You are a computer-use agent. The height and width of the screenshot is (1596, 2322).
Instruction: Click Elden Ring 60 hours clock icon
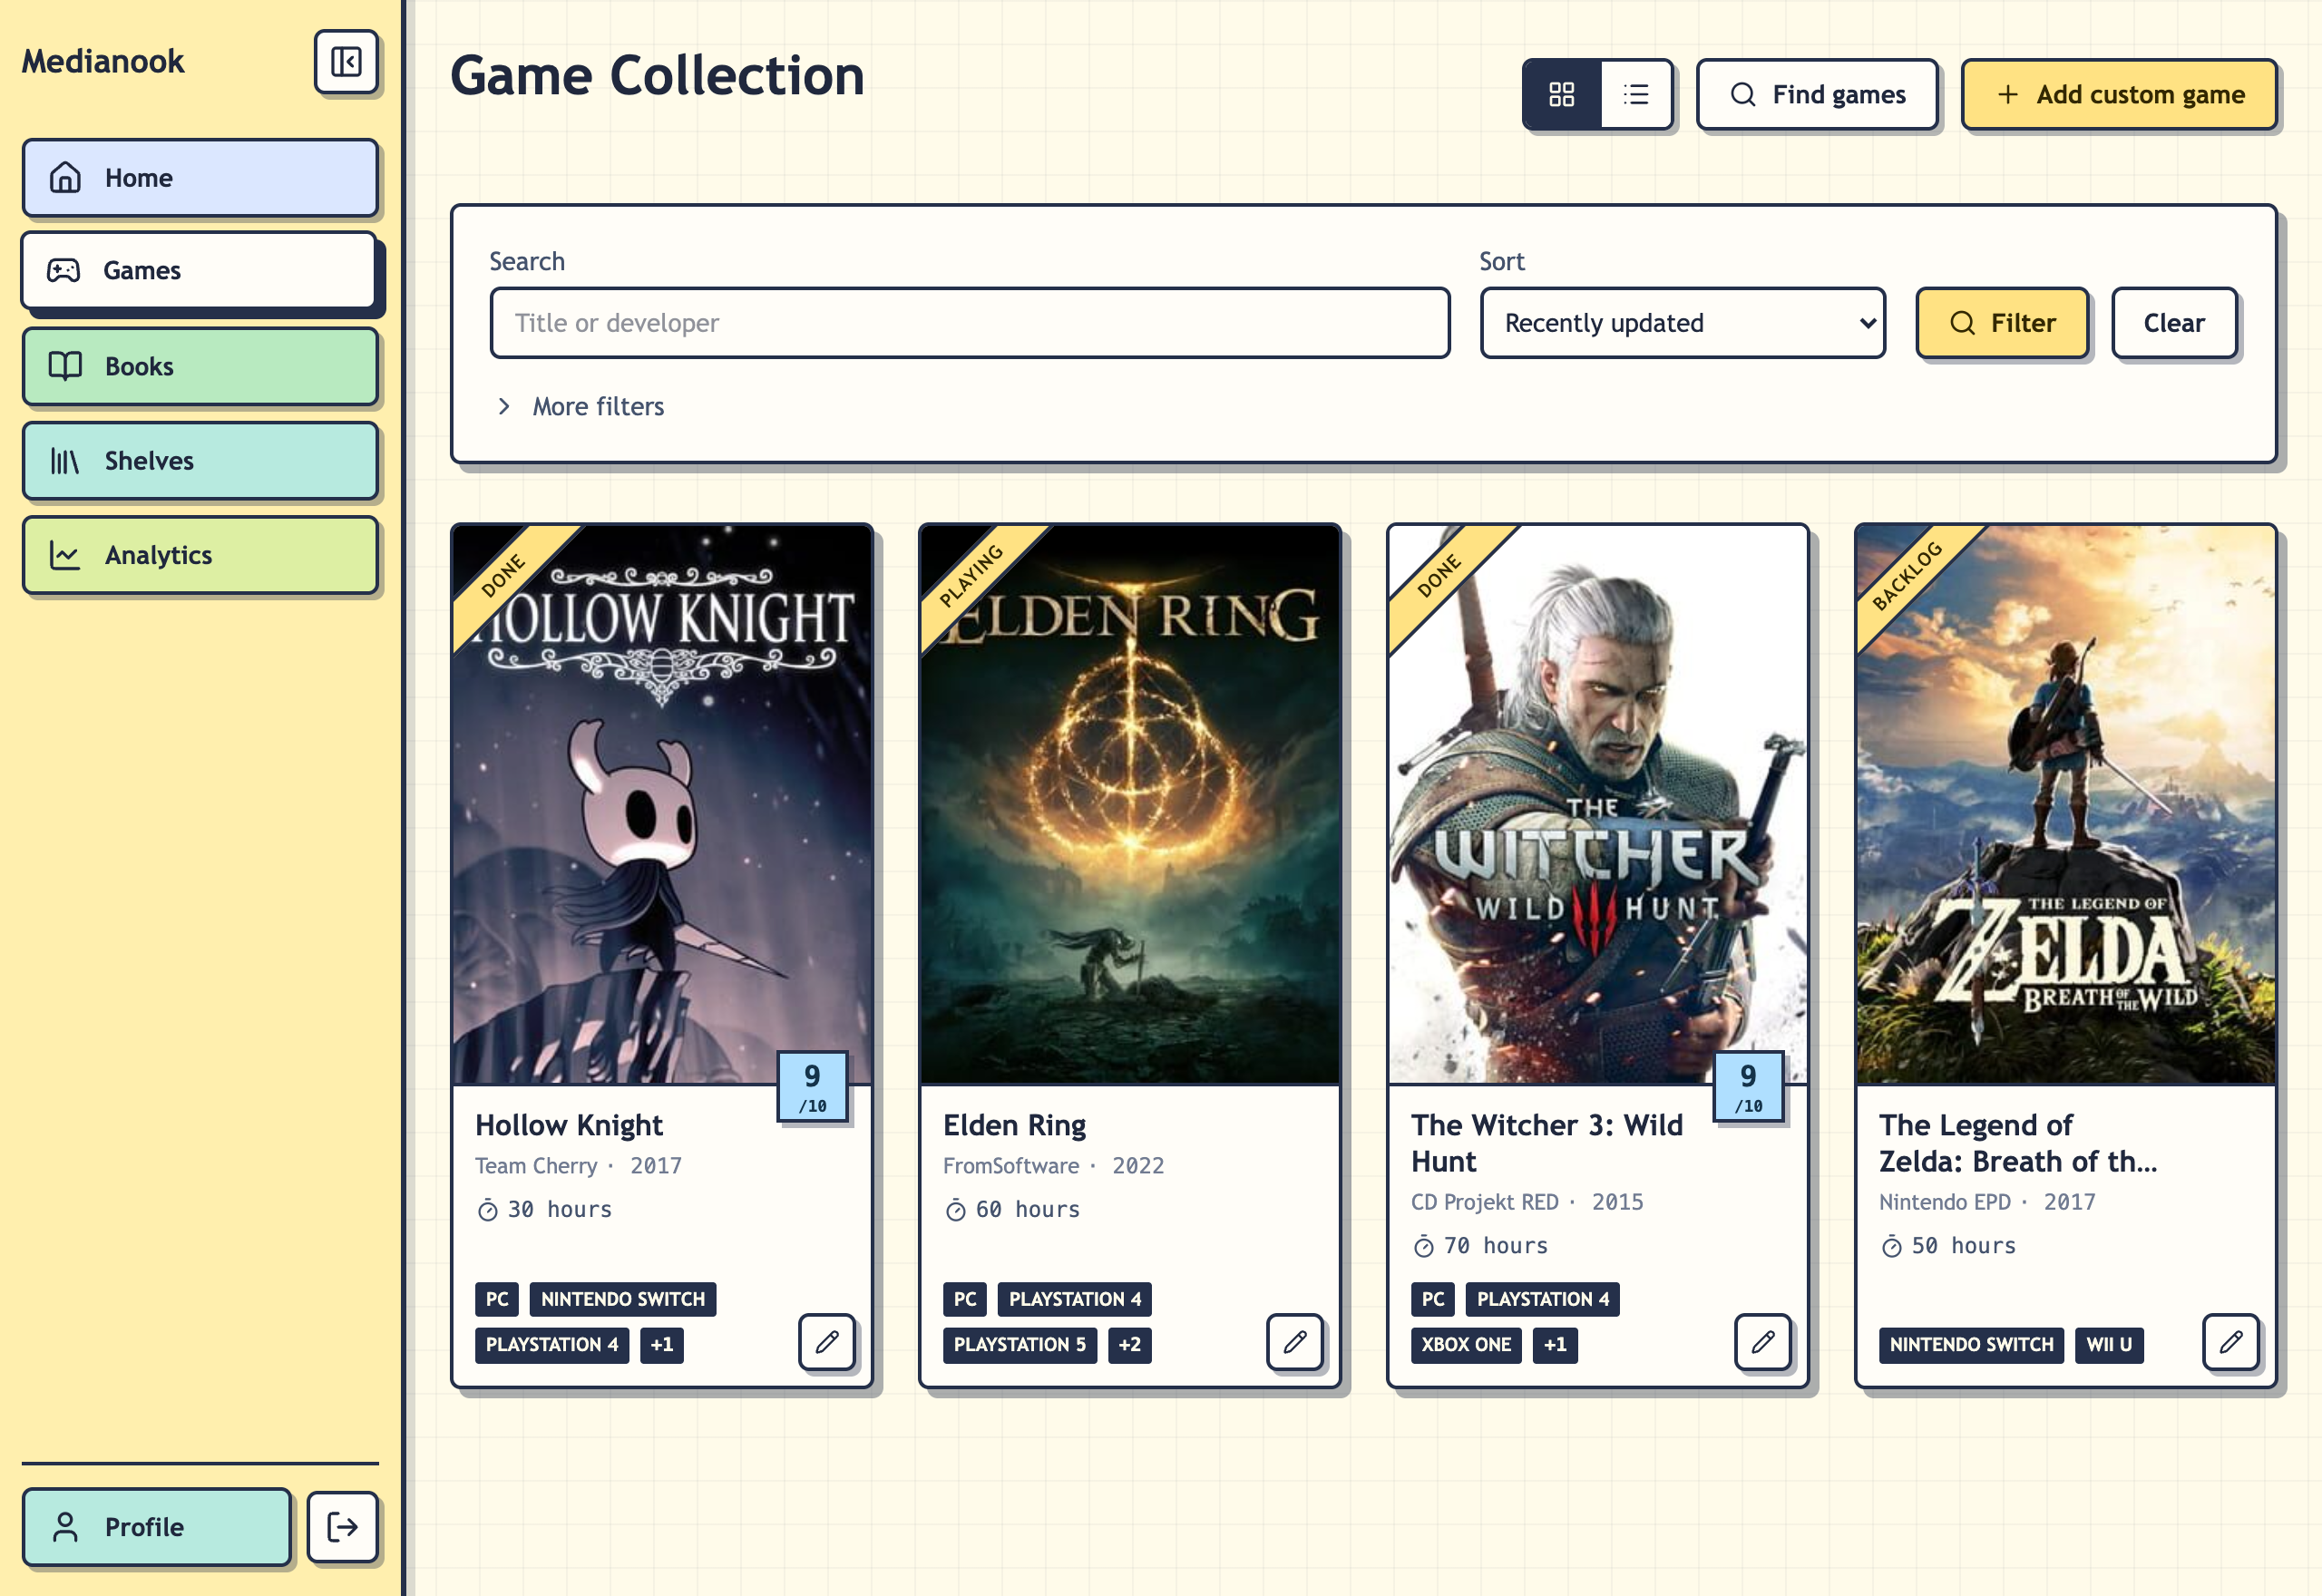pos(955,1210)
